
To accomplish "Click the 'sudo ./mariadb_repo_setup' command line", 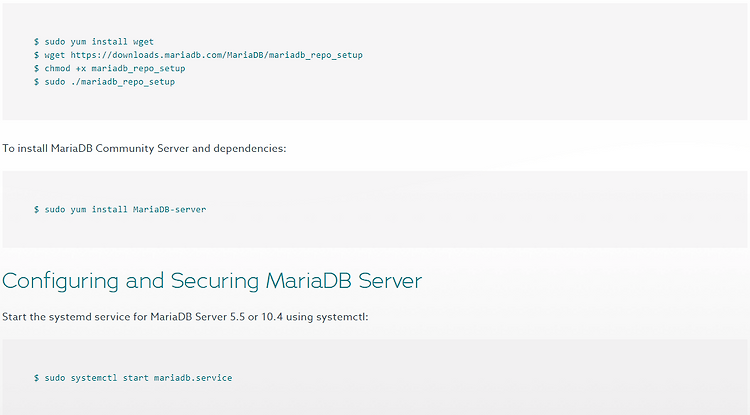I will point(104,82).
